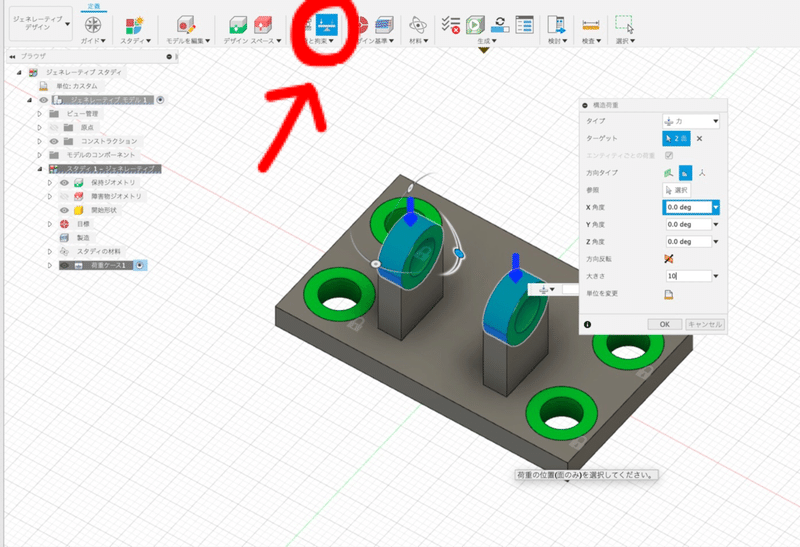Select the red Obstacle Geometry design space icon

263,24
